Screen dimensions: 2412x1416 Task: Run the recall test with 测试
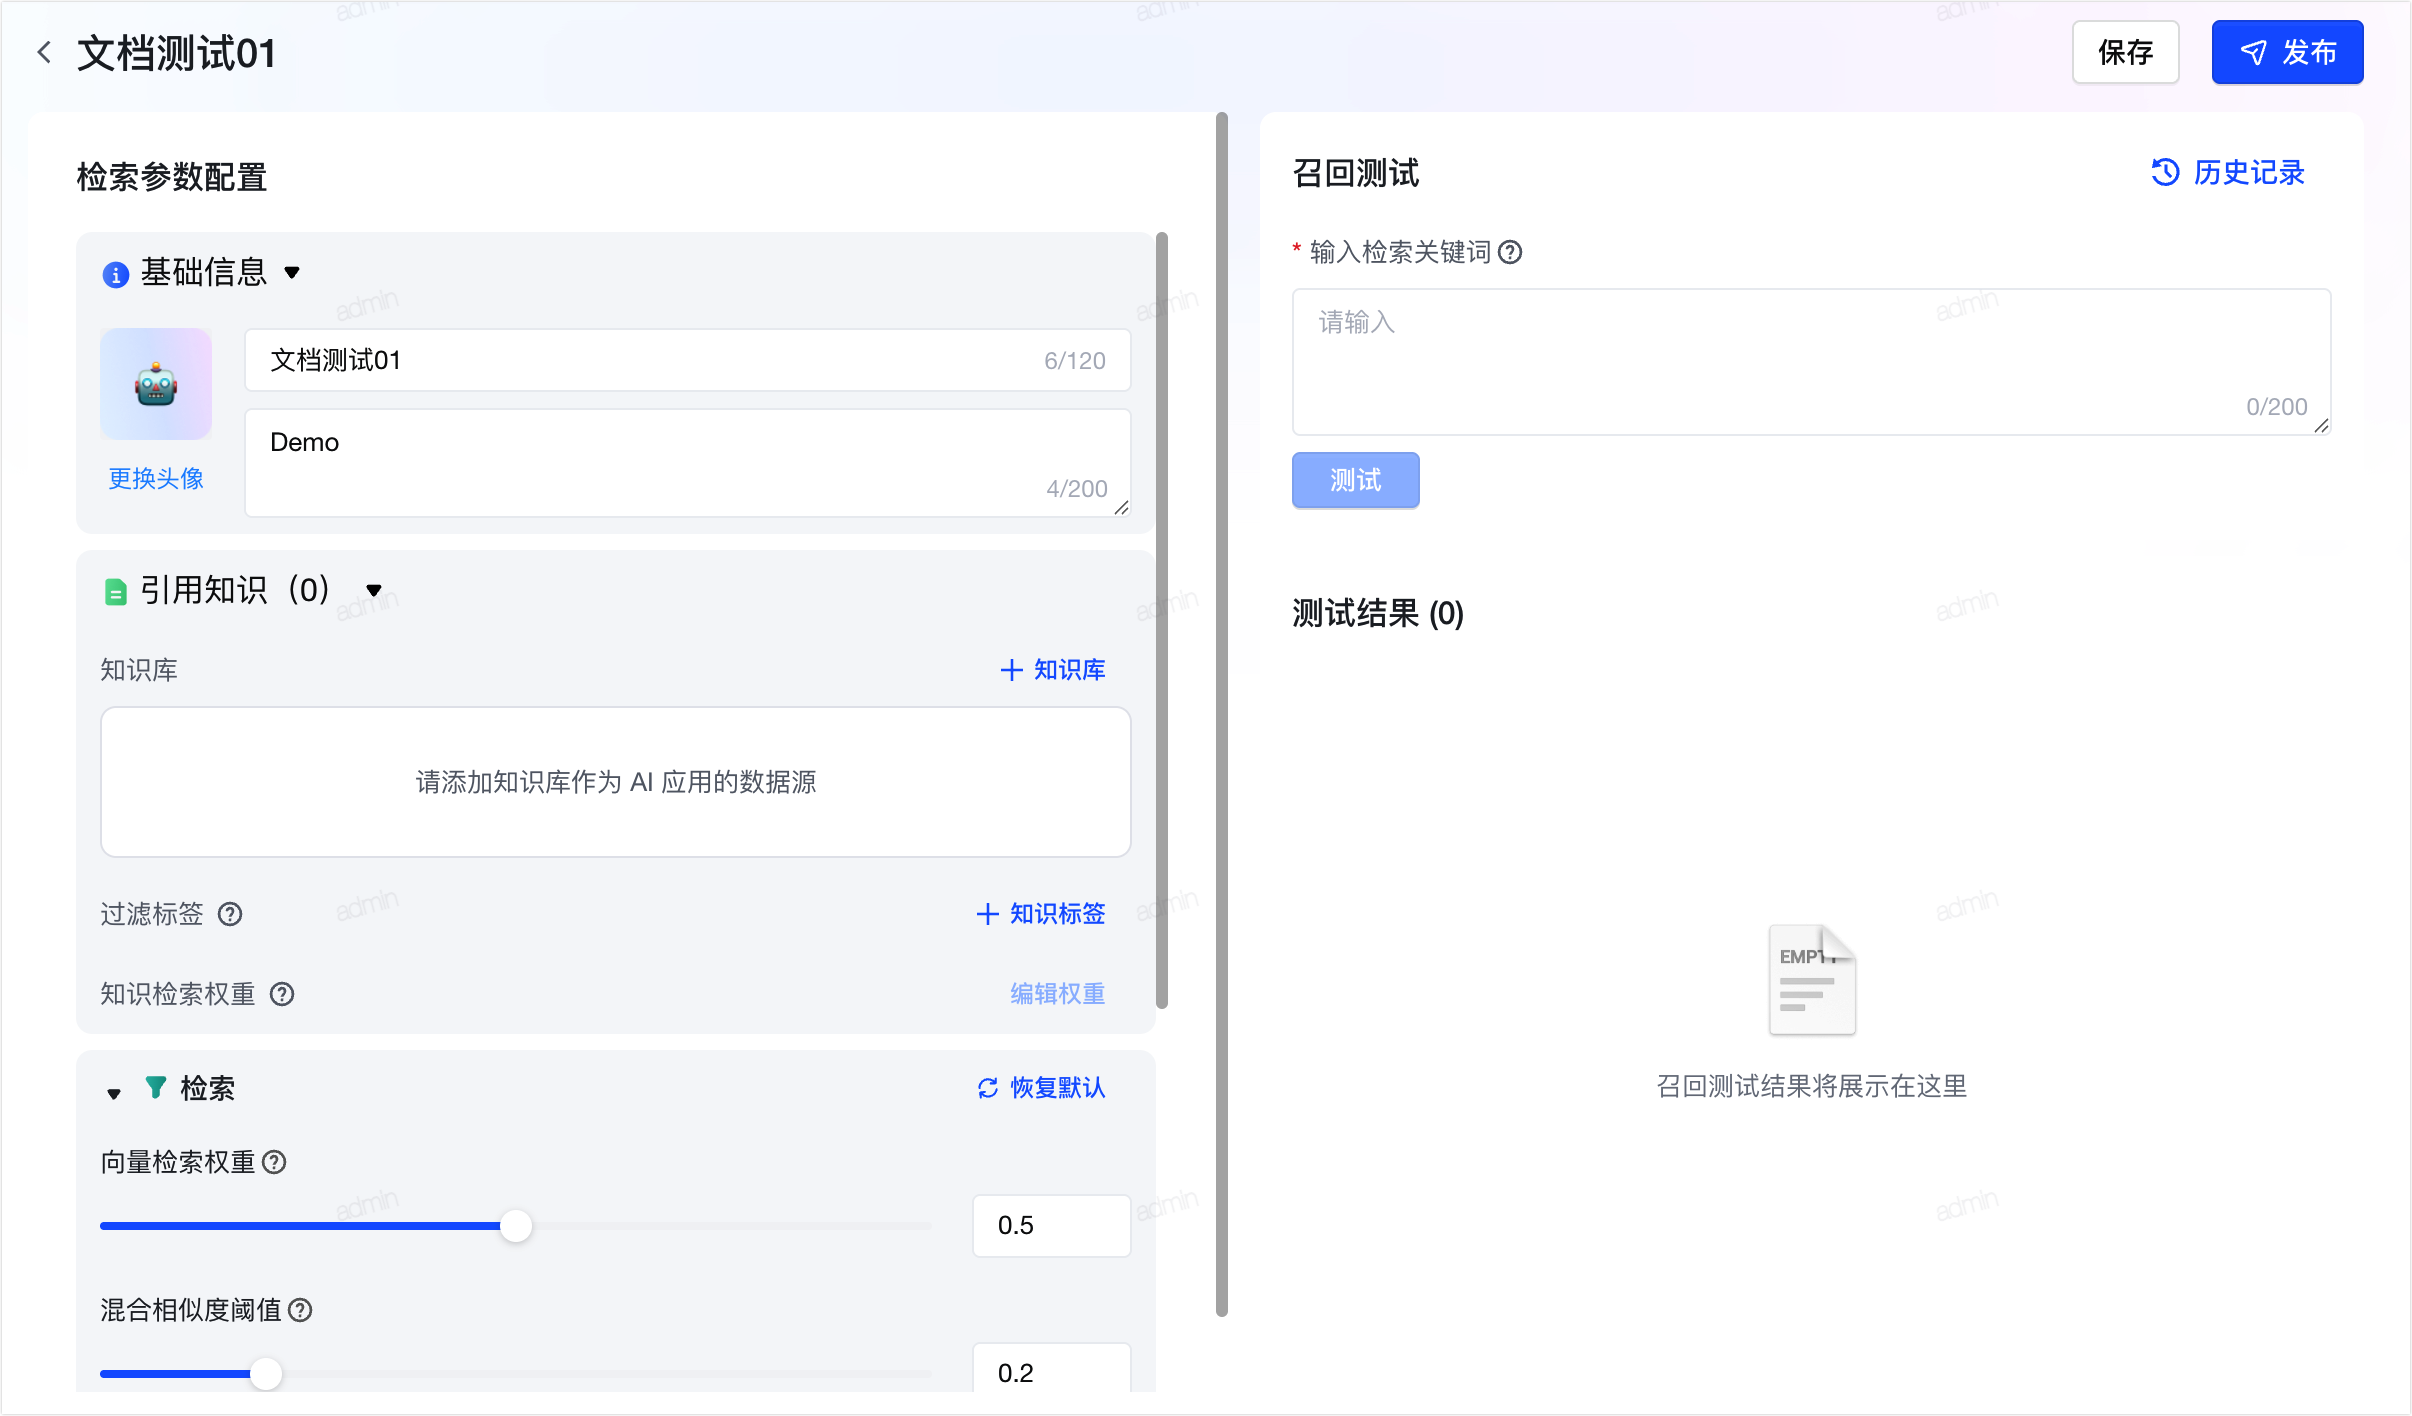click(x=1355, y=480)
